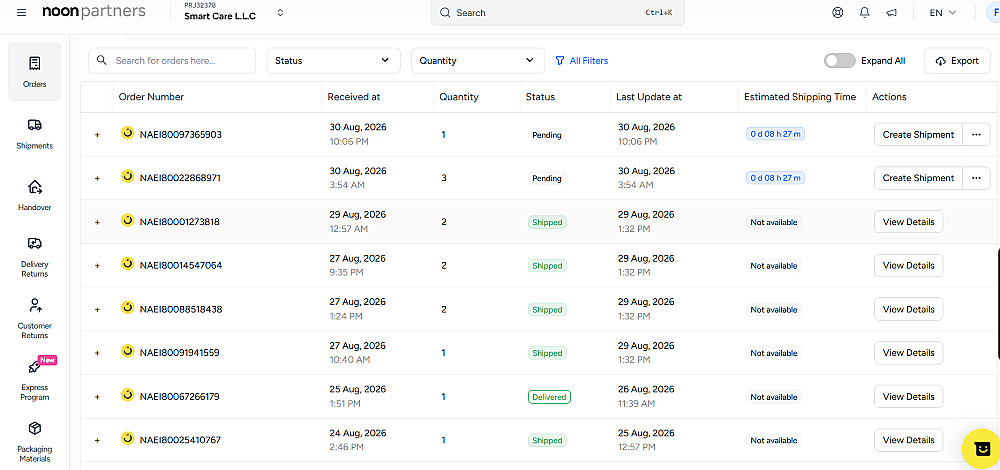
Task: Open the All Filters link
Action: (582, 61)
